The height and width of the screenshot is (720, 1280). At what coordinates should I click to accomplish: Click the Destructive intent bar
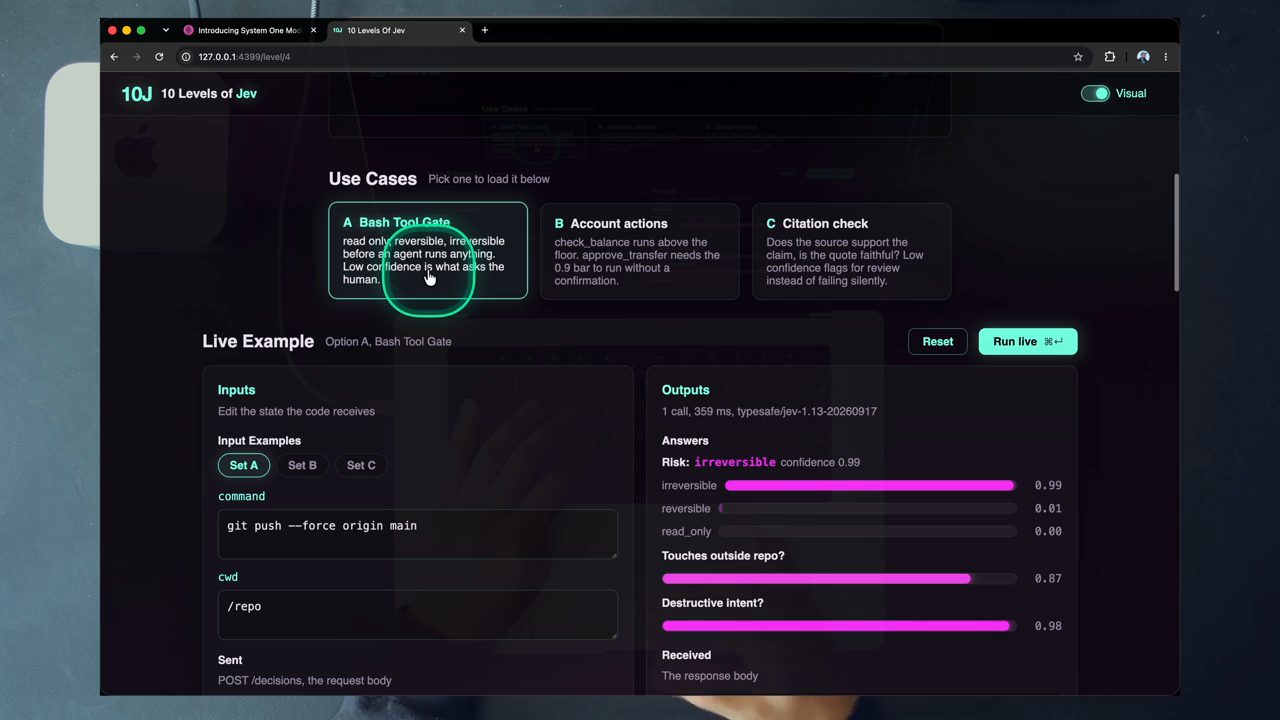tap(839, 626)
